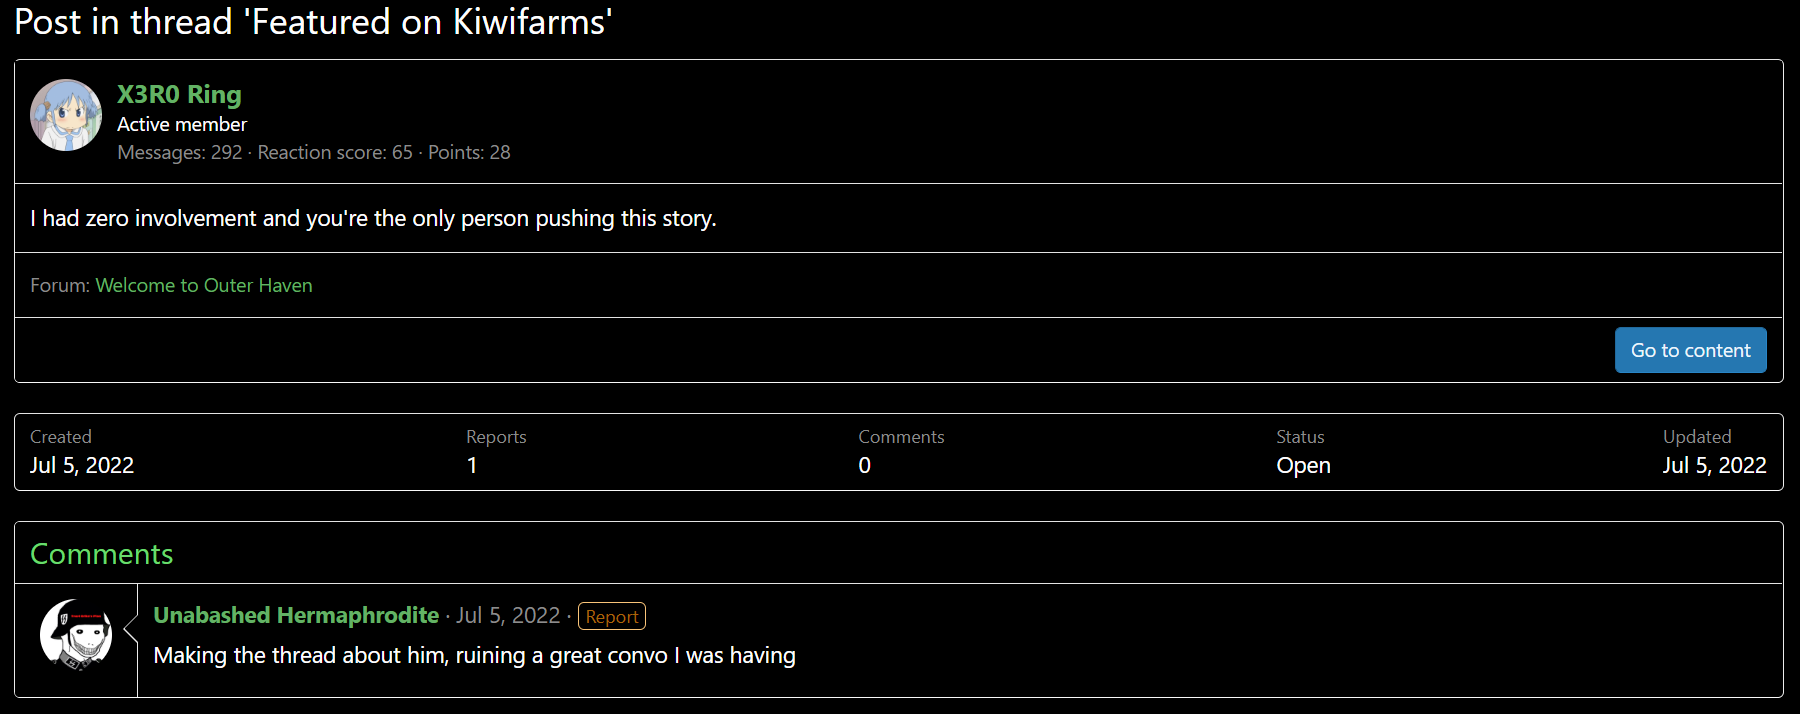1800x714 pixels.
Task: Click the Created date Jul 5, 2022
Action: click(x=82, y=465)
